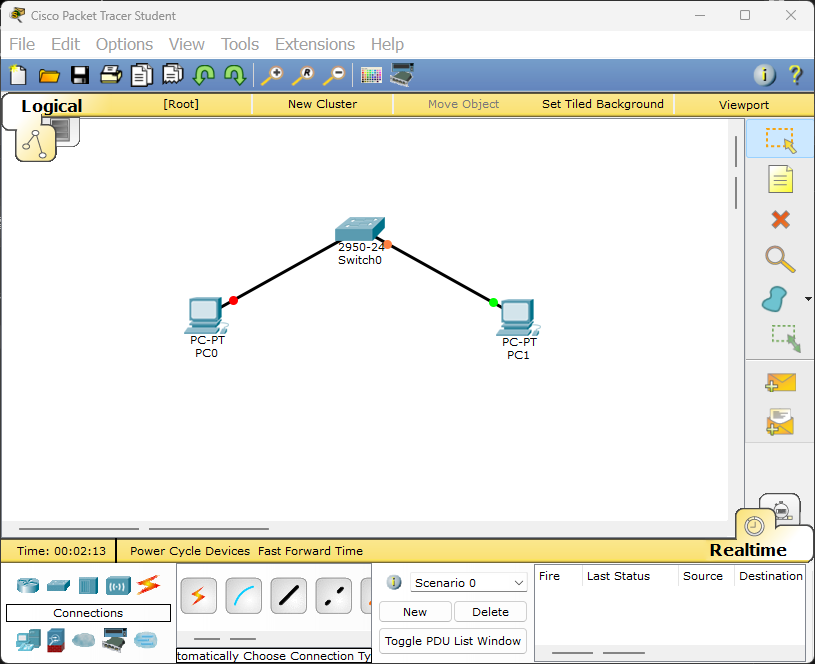Save the network with floppy icon
The width and height of the screenshot is (815, 664).
pyautogui.click(x=80, y=75)
